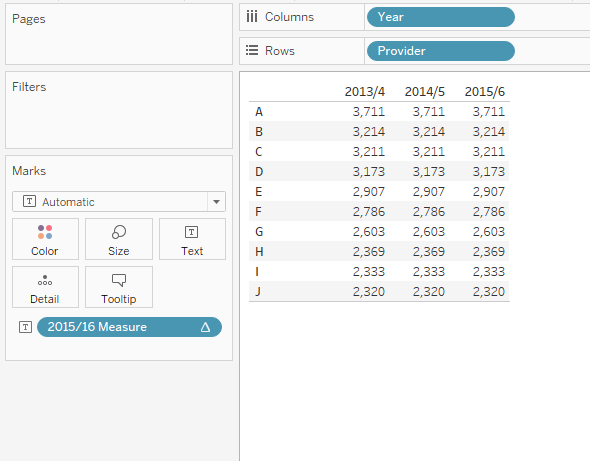Select row header for Provider A
This screenshot has width=590, height=461.
pyautogui.click(x=259, y=112)
